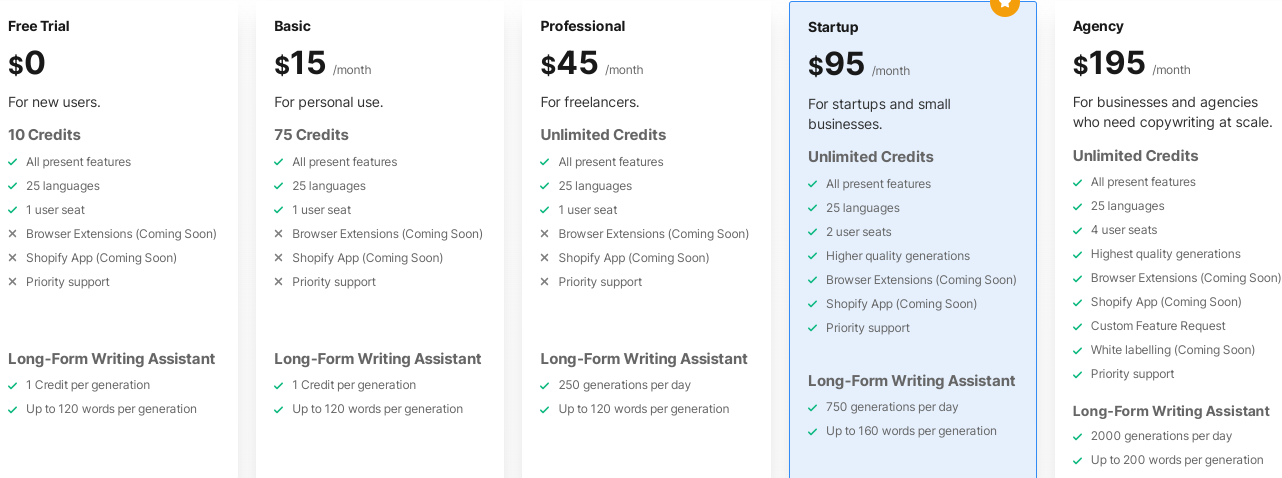Choose the Agency plan title
This screenshot has width=1282, height=478.
coord(1098,26)
